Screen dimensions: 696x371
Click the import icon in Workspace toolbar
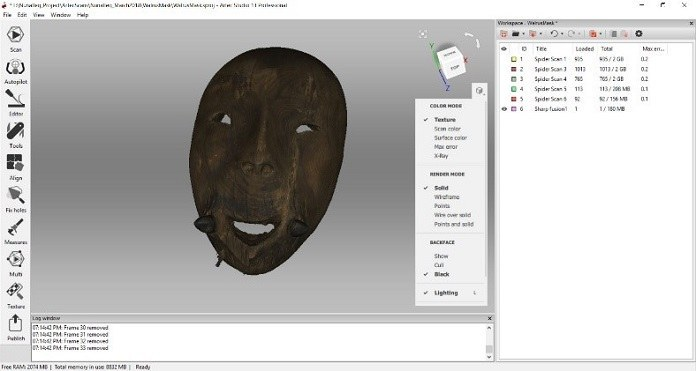[x=533, y=34]
